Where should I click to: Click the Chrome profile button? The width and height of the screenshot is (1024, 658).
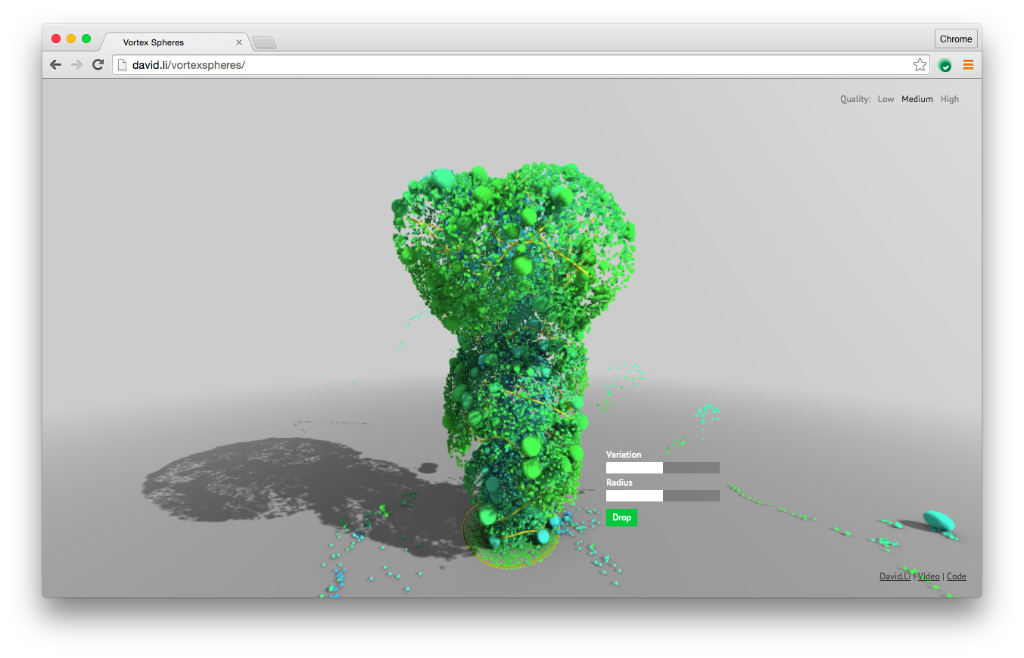[x=956, y=39]
